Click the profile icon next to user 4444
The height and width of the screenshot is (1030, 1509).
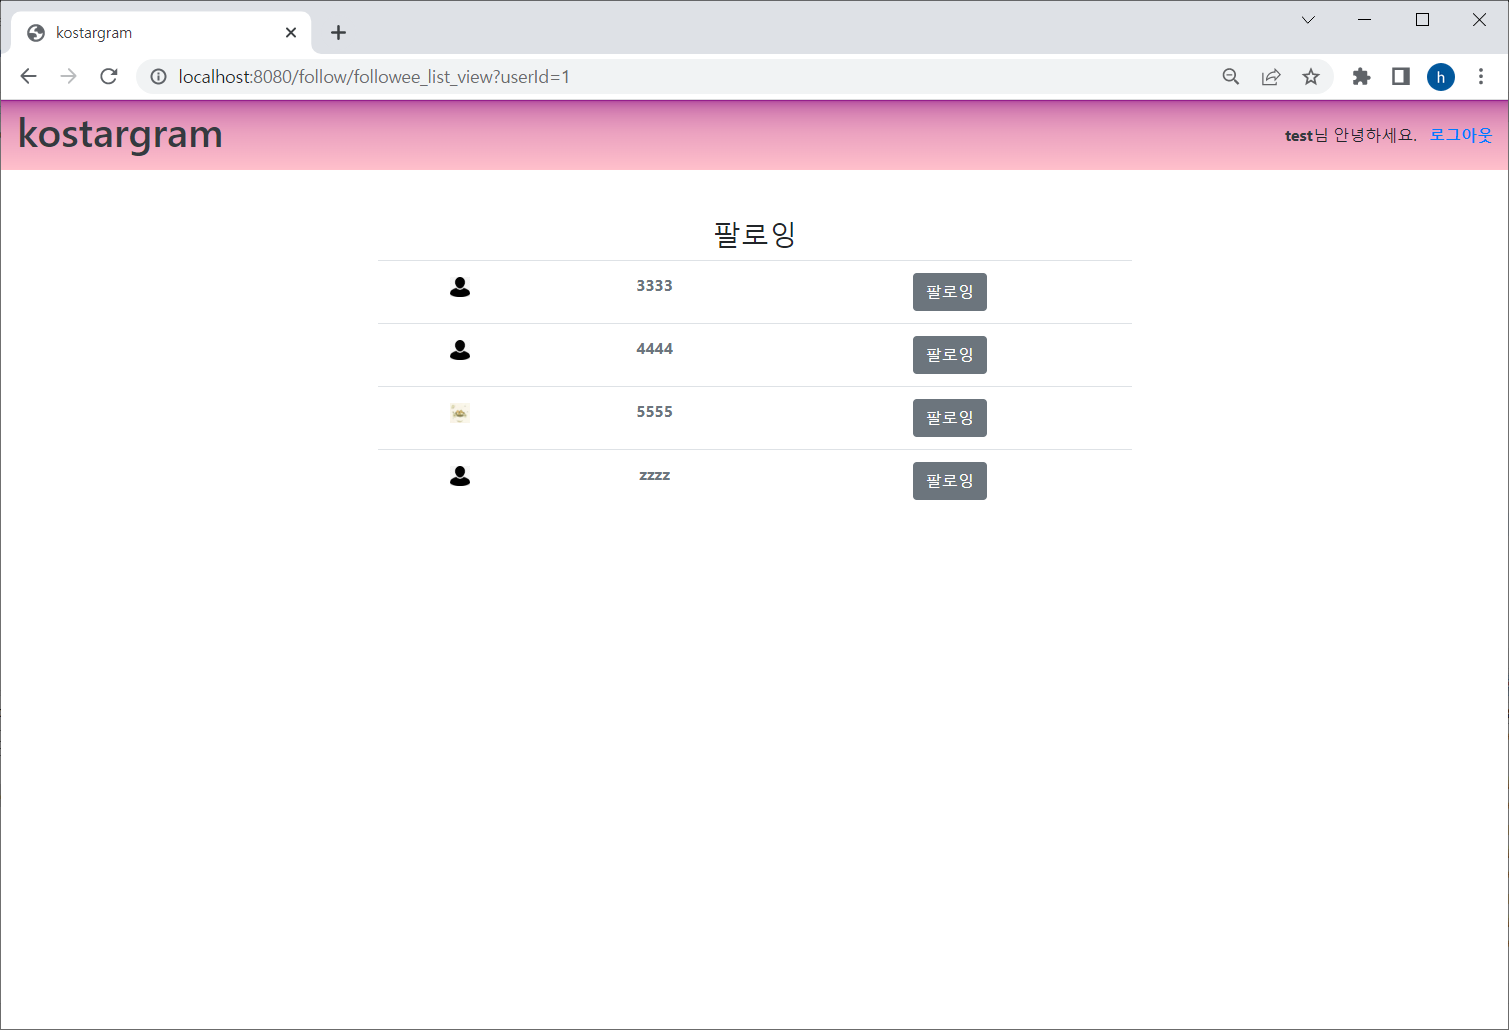pos(460,350)
